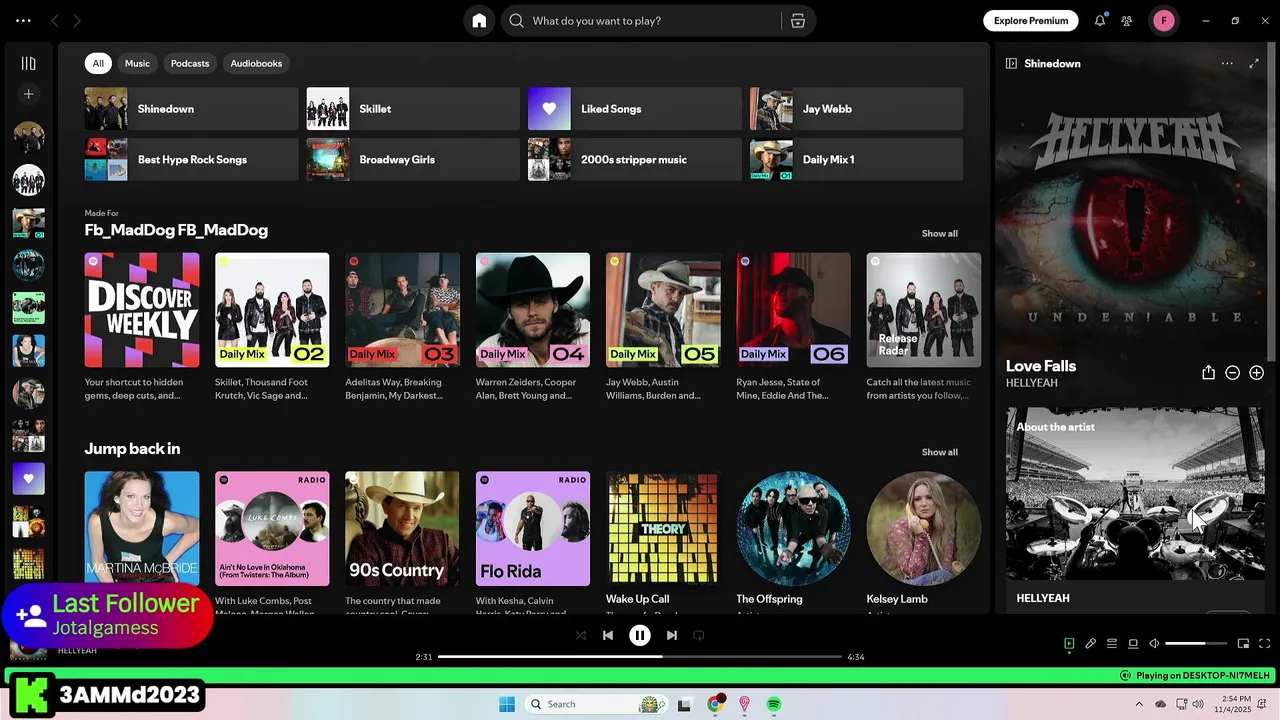The width and height of the screenshot is (1280, 720).
Task: Open About the artist HELLYEAH card
Action: (1135, 509)
